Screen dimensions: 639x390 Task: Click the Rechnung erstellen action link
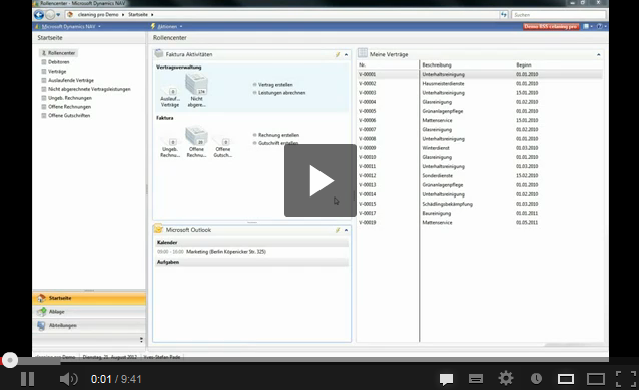click(x=278, y=135)
